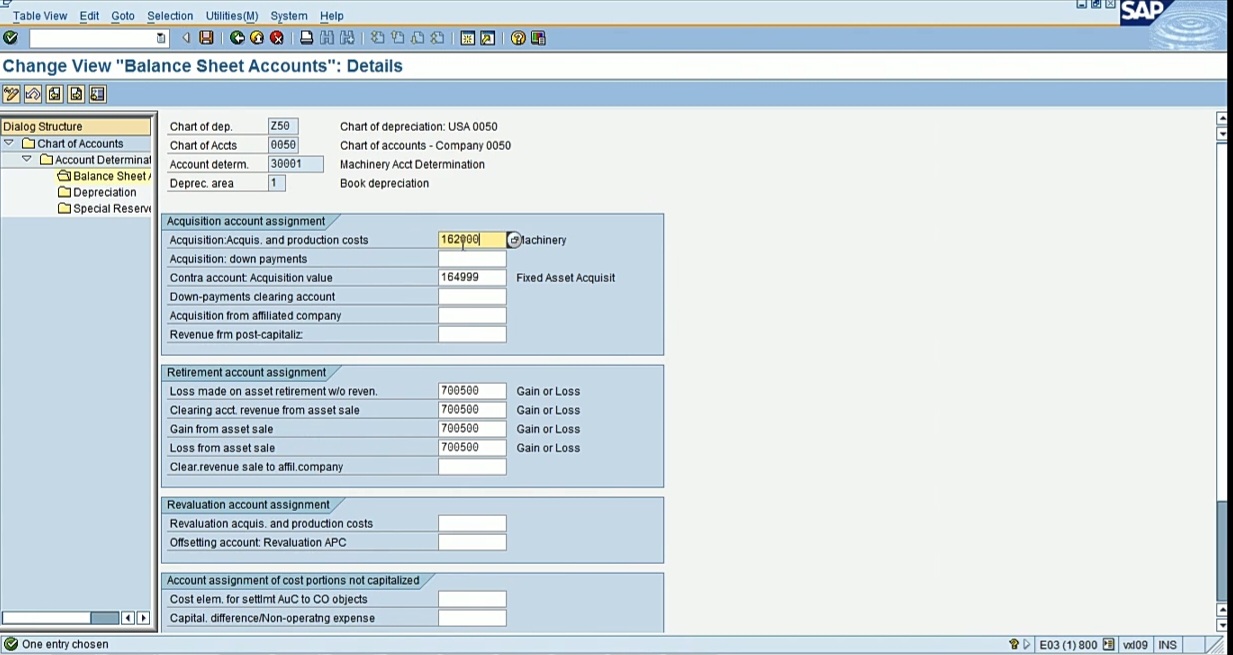Viewport: 1233px width, 655px height.
Task: Click the Loss from asset sale field
Action: [x=472, y=448]
